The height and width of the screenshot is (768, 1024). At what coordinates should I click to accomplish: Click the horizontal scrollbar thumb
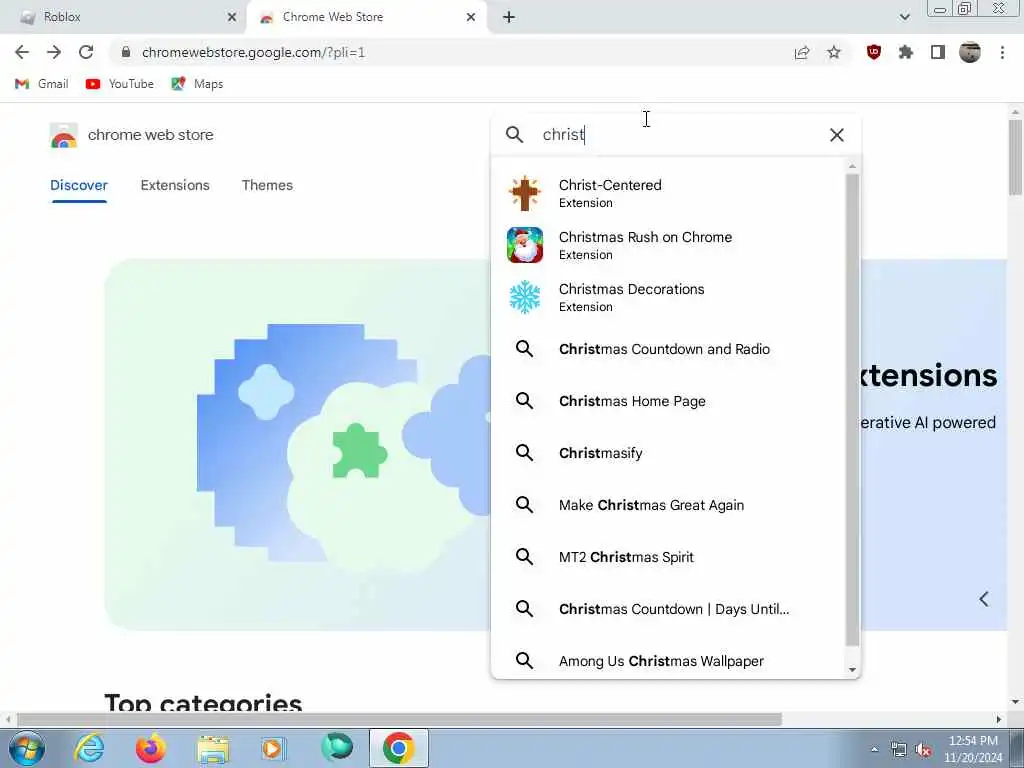(399, 719)
